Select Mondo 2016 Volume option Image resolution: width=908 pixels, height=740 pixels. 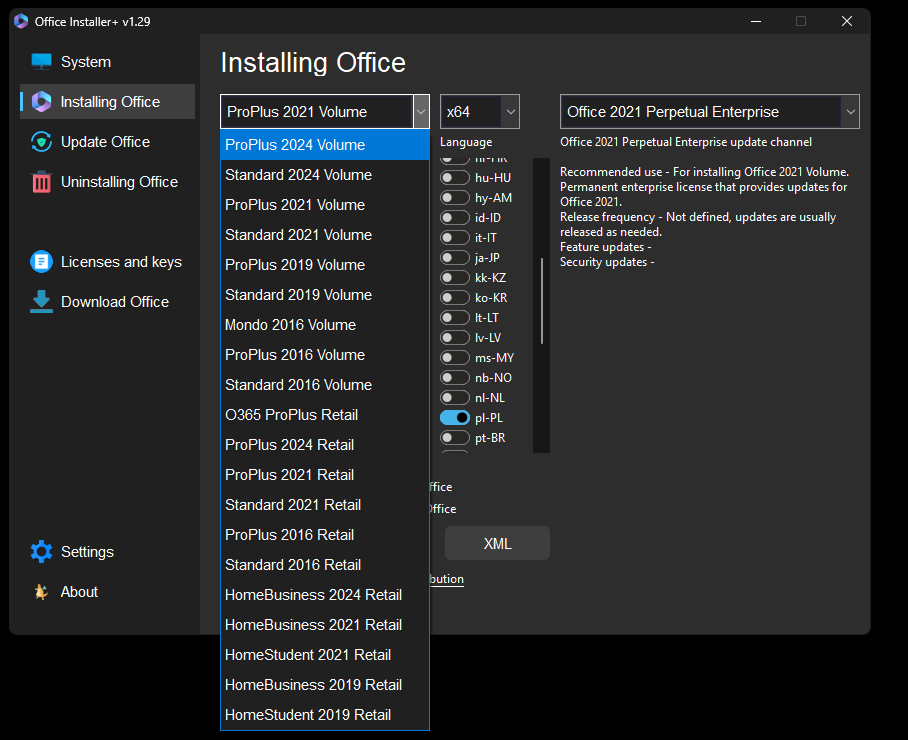click(325, 325)
